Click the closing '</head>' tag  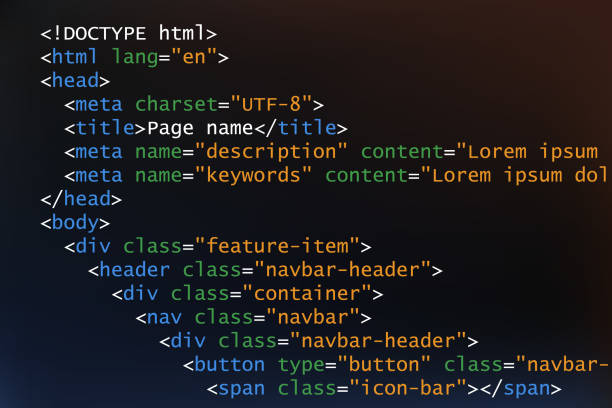click(81, 199)
